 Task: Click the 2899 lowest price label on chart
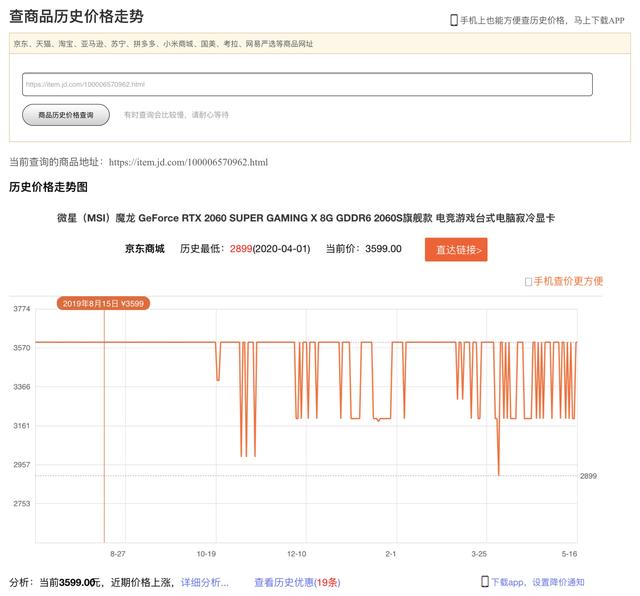pos(588,476)
